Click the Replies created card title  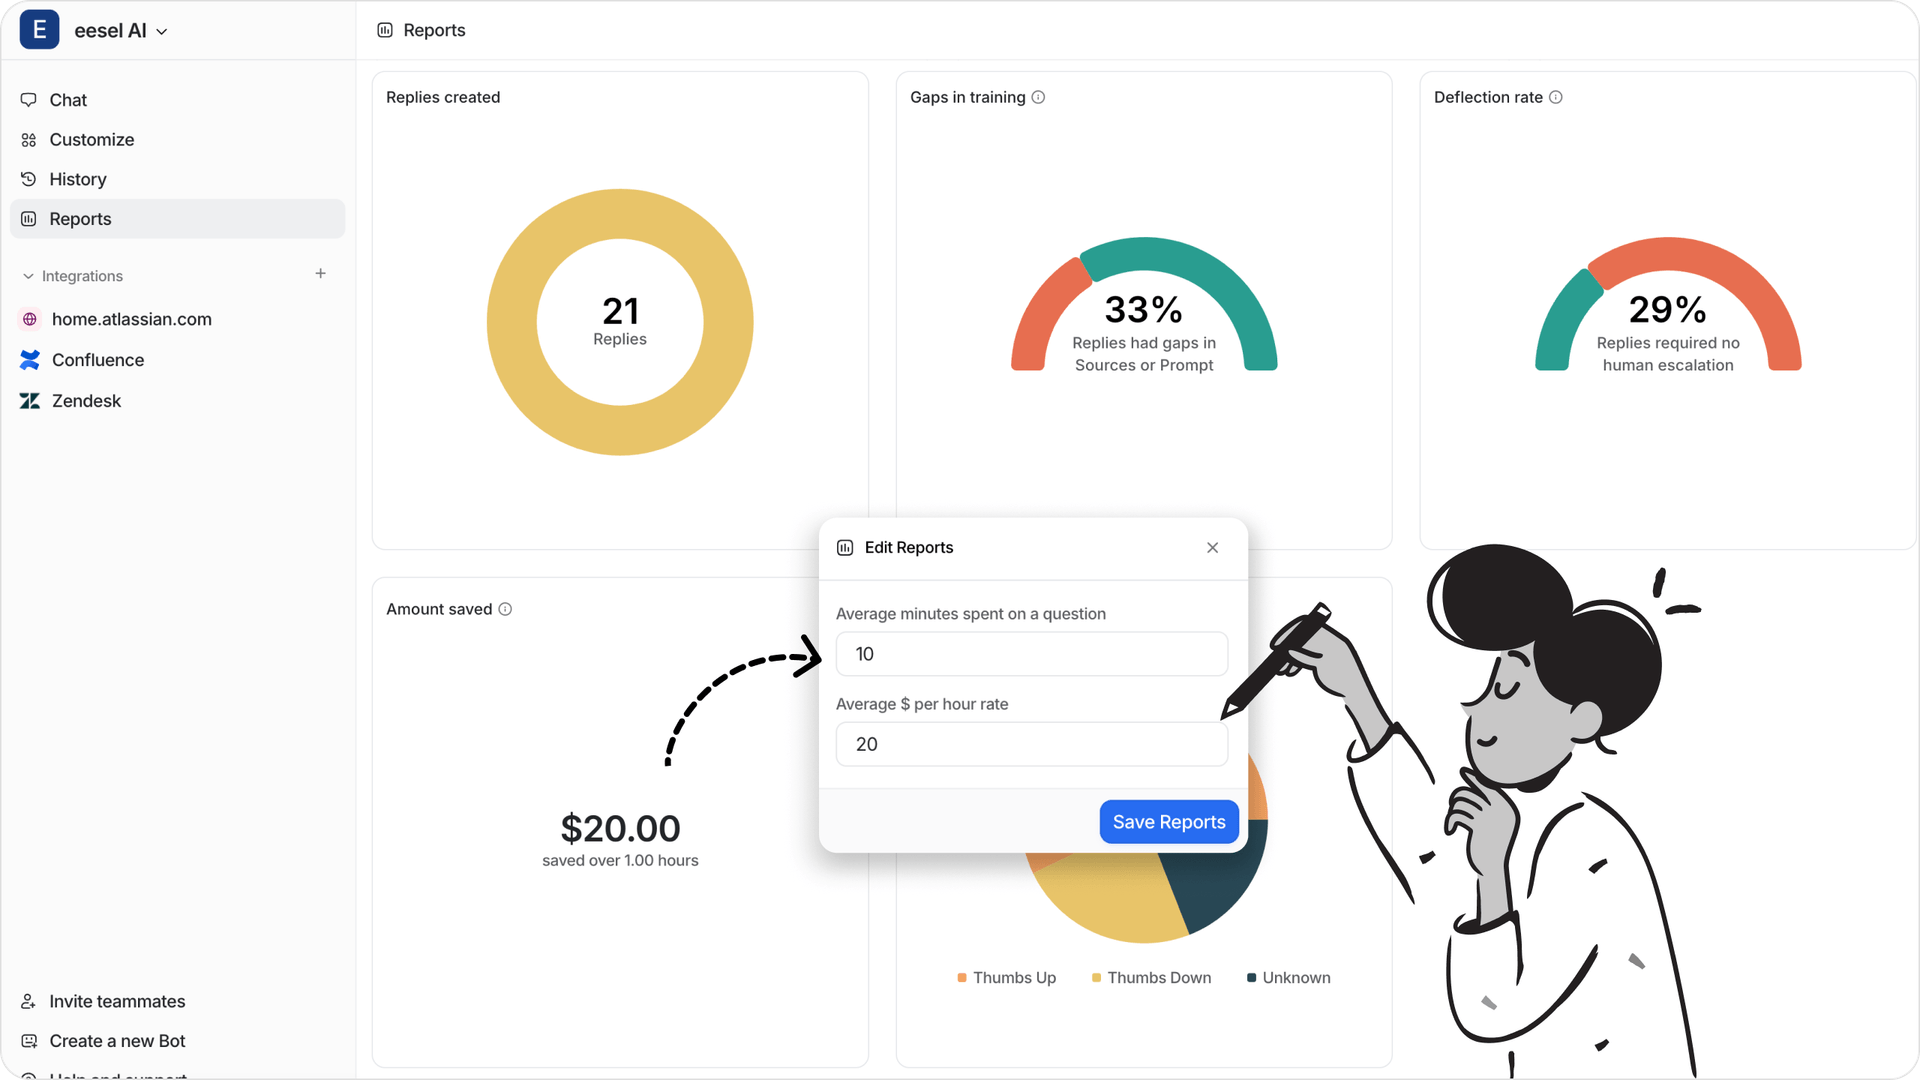tap(443, 97)
